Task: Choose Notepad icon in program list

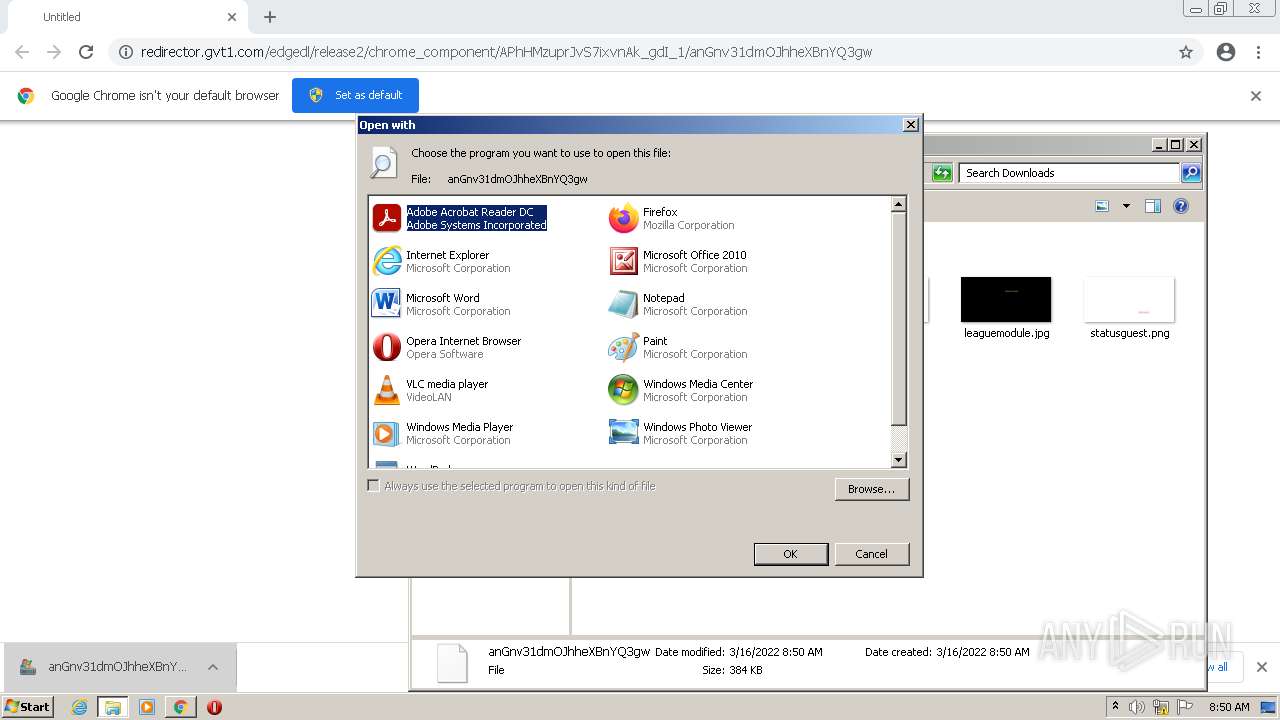Action: tap(623, 304)
